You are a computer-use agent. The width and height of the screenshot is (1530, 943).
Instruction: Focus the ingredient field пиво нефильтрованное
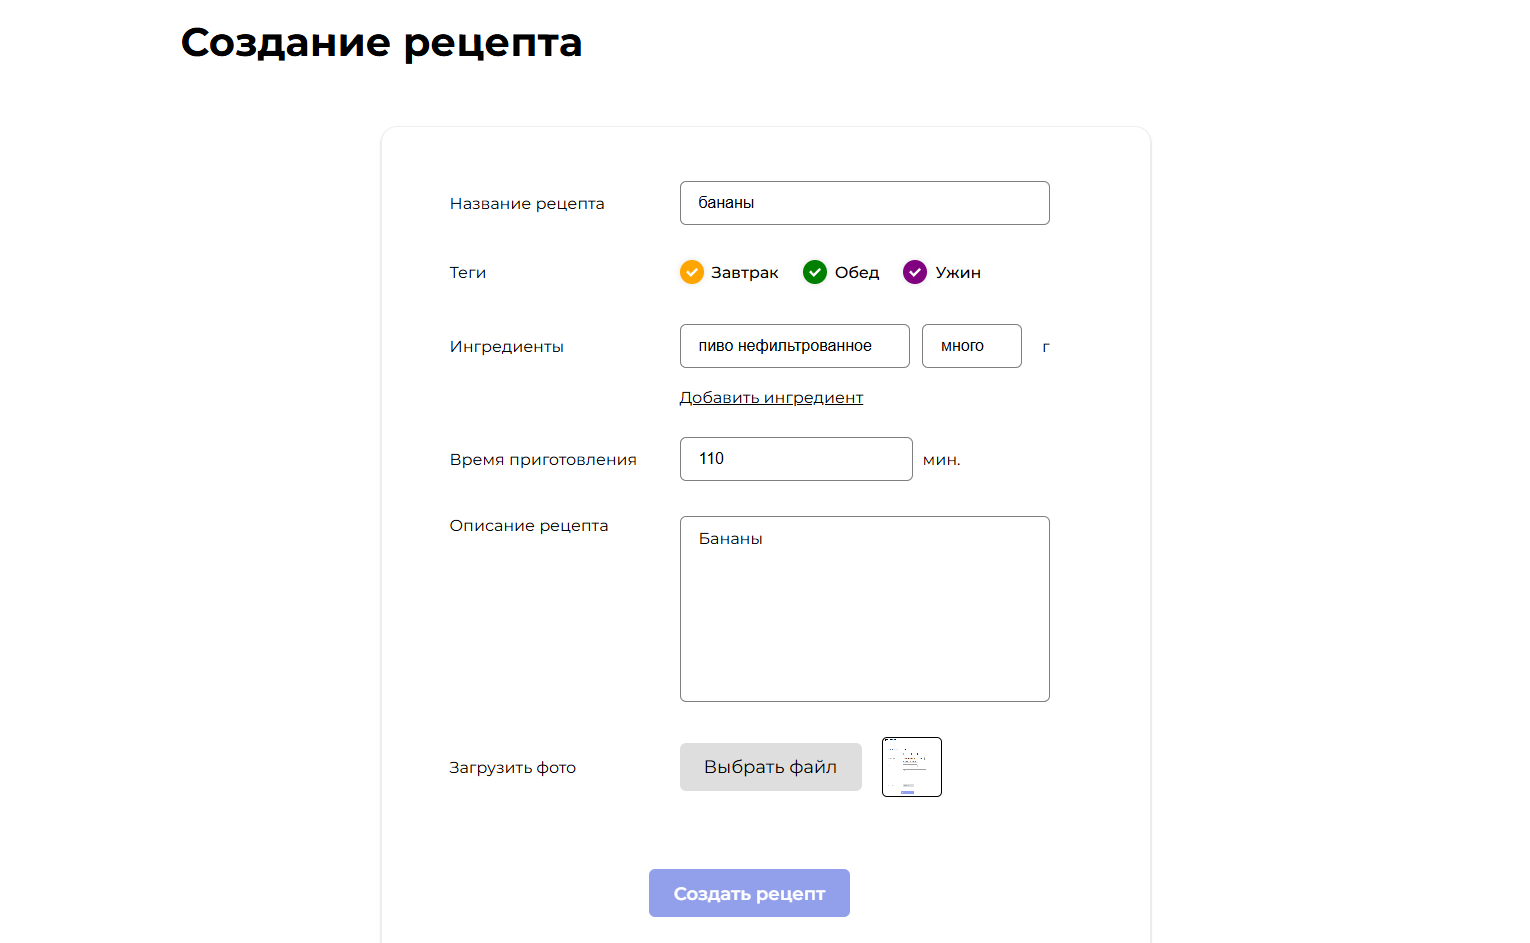pos(795,346)
